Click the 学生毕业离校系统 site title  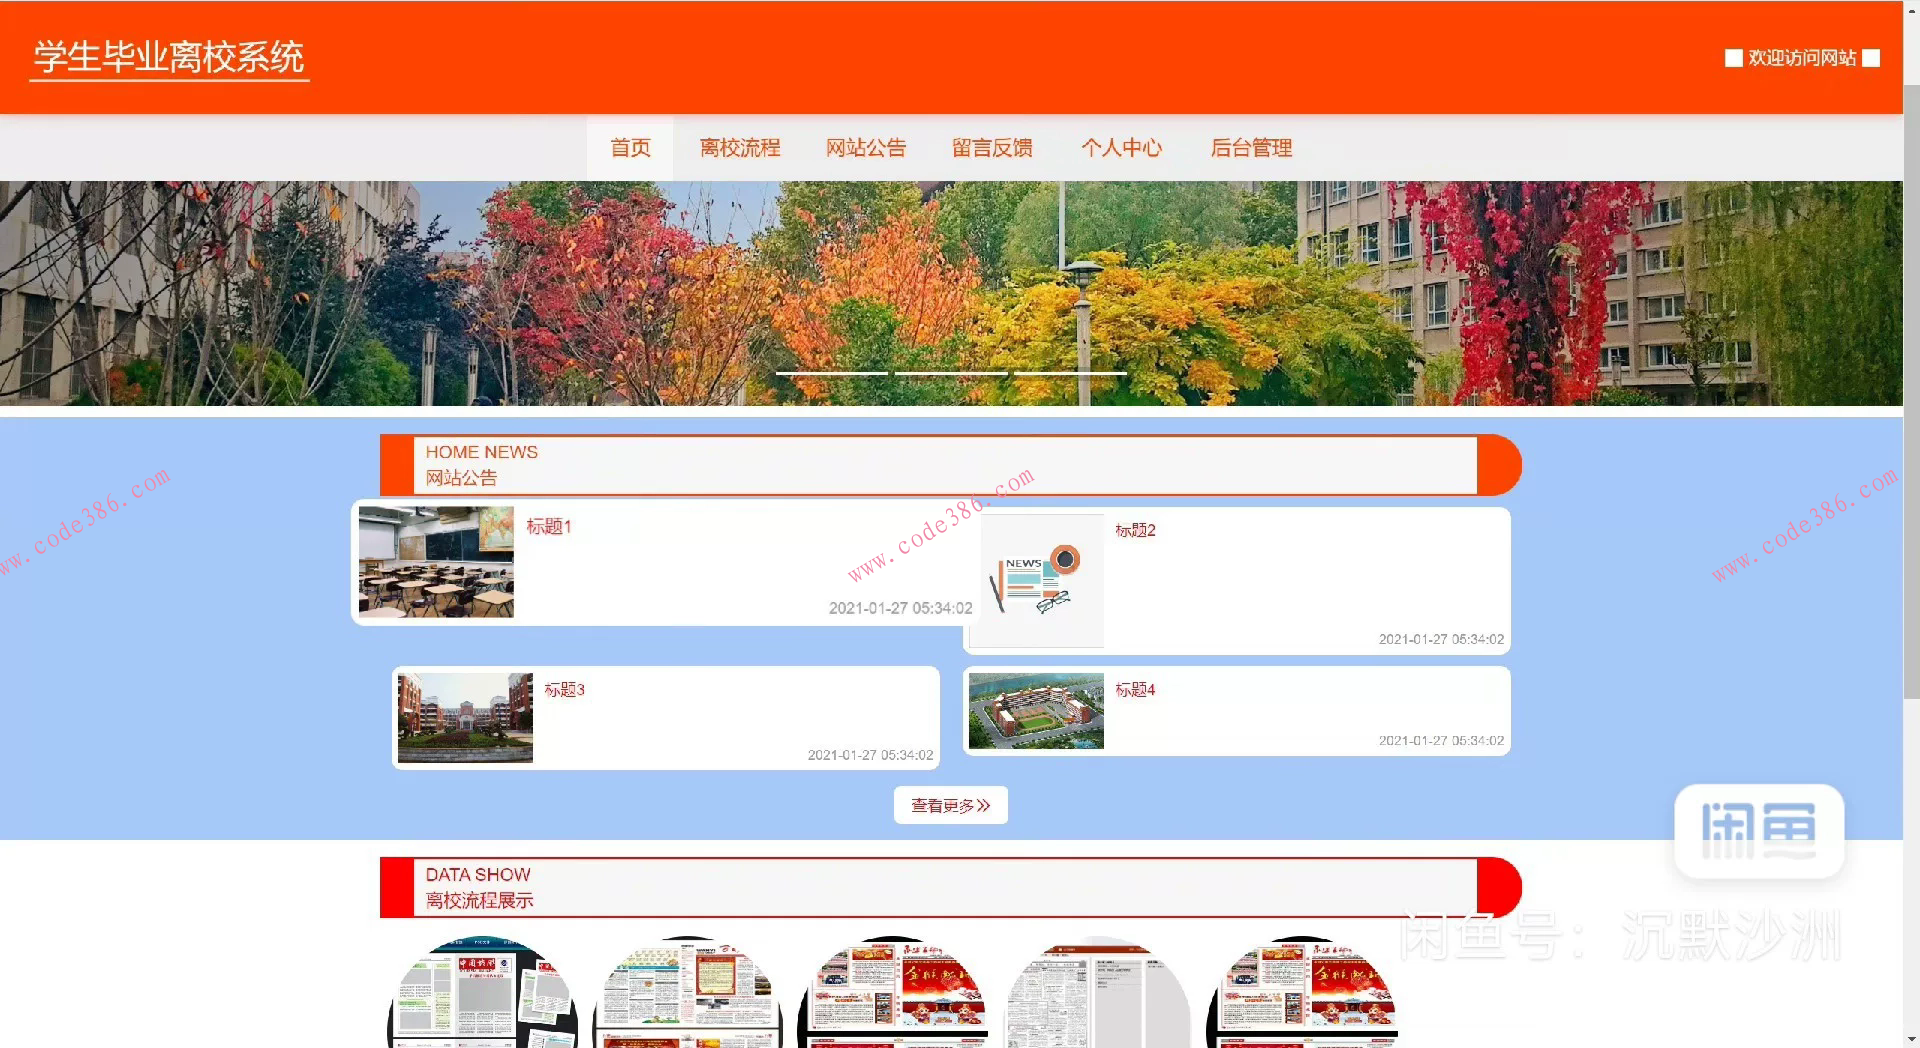pos(169,57)
